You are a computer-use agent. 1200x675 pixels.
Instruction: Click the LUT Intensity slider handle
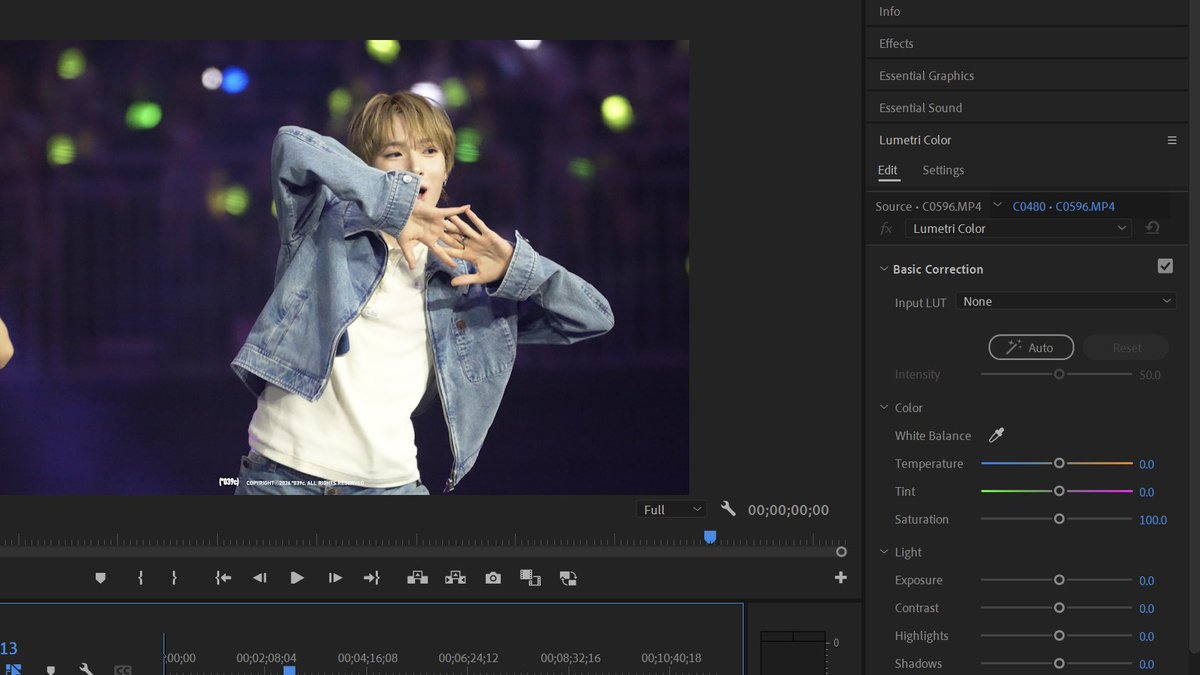tap(1058, 374)
